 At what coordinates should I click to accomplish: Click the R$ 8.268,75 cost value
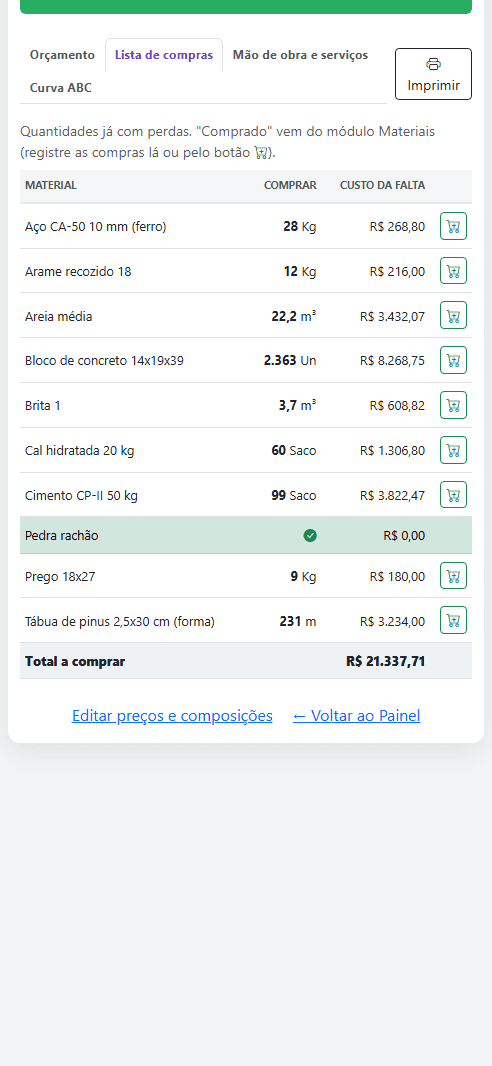[x=393, y=361]
